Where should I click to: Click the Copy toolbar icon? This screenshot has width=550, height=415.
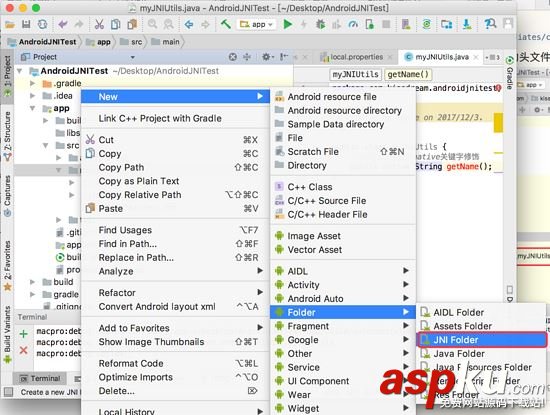coord(115,24)
